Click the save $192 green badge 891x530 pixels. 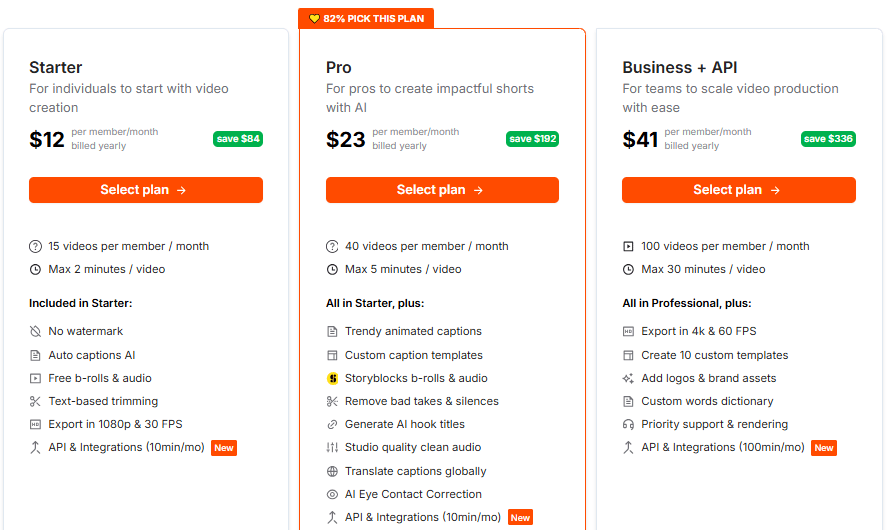tap(532, 139)
